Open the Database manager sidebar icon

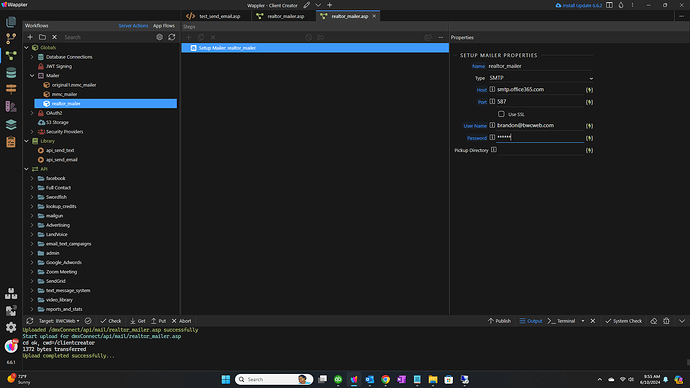coord(11,73)
